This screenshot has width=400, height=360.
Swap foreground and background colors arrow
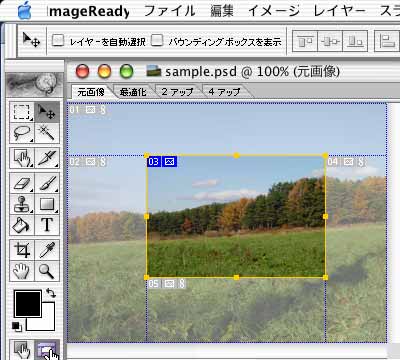pyautogui.click(x=51, y=293)
